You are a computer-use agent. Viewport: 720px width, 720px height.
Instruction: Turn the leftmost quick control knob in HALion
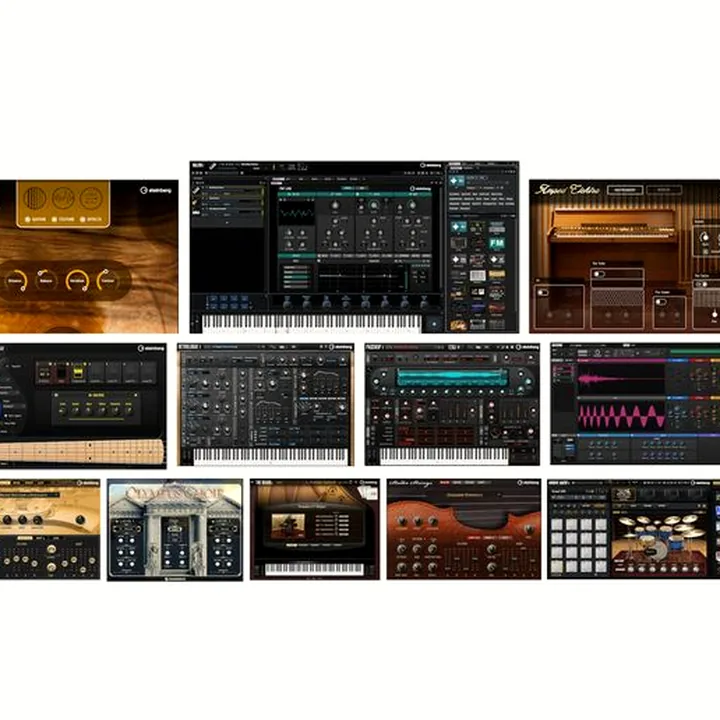click(x=287, y=302)
